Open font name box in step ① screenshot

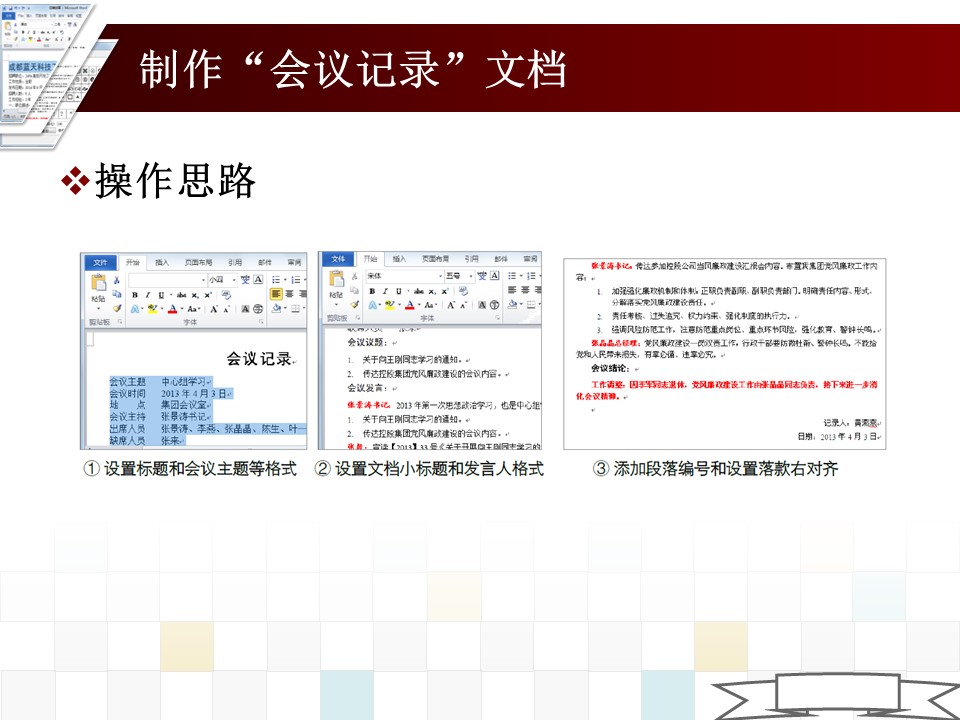pyautogui.click(x=167, y=280)
